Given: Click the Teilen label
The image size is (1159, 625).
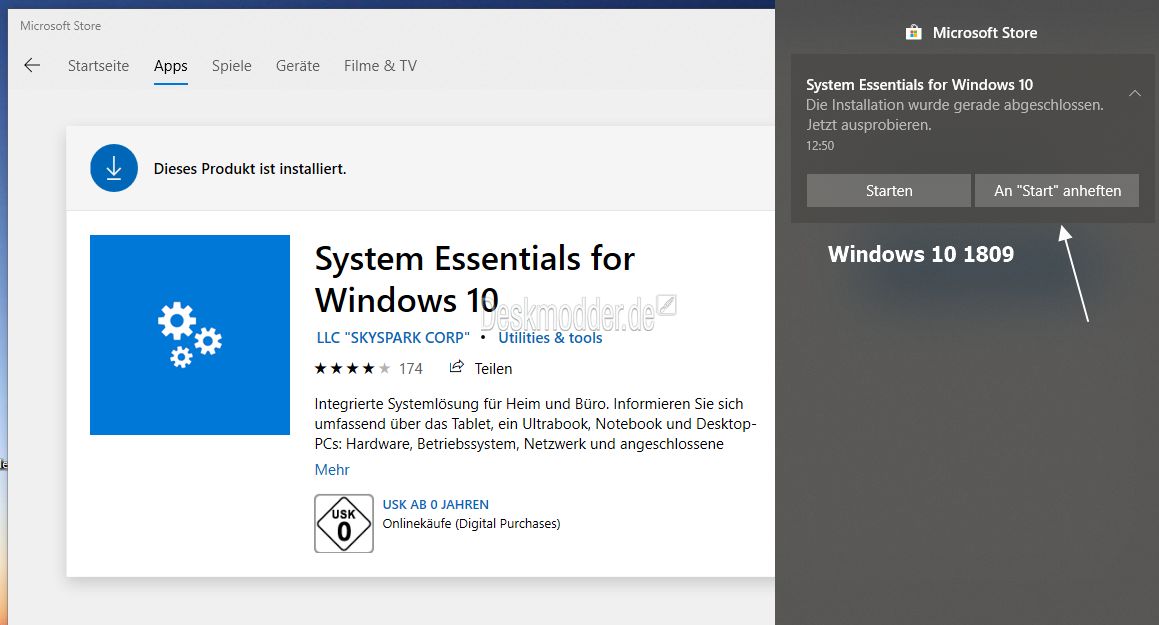Looking at the screenshot, I should 493,369.
